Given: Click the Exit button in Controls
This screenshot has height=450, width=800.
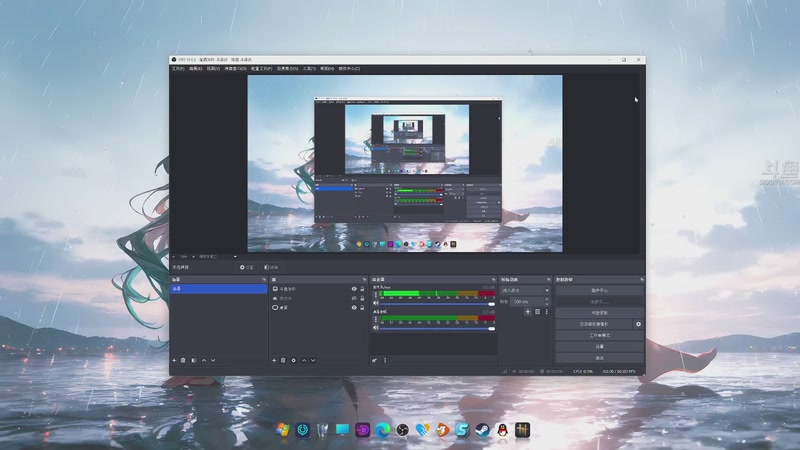Looking at the screenshot, I should click(599, 358).
